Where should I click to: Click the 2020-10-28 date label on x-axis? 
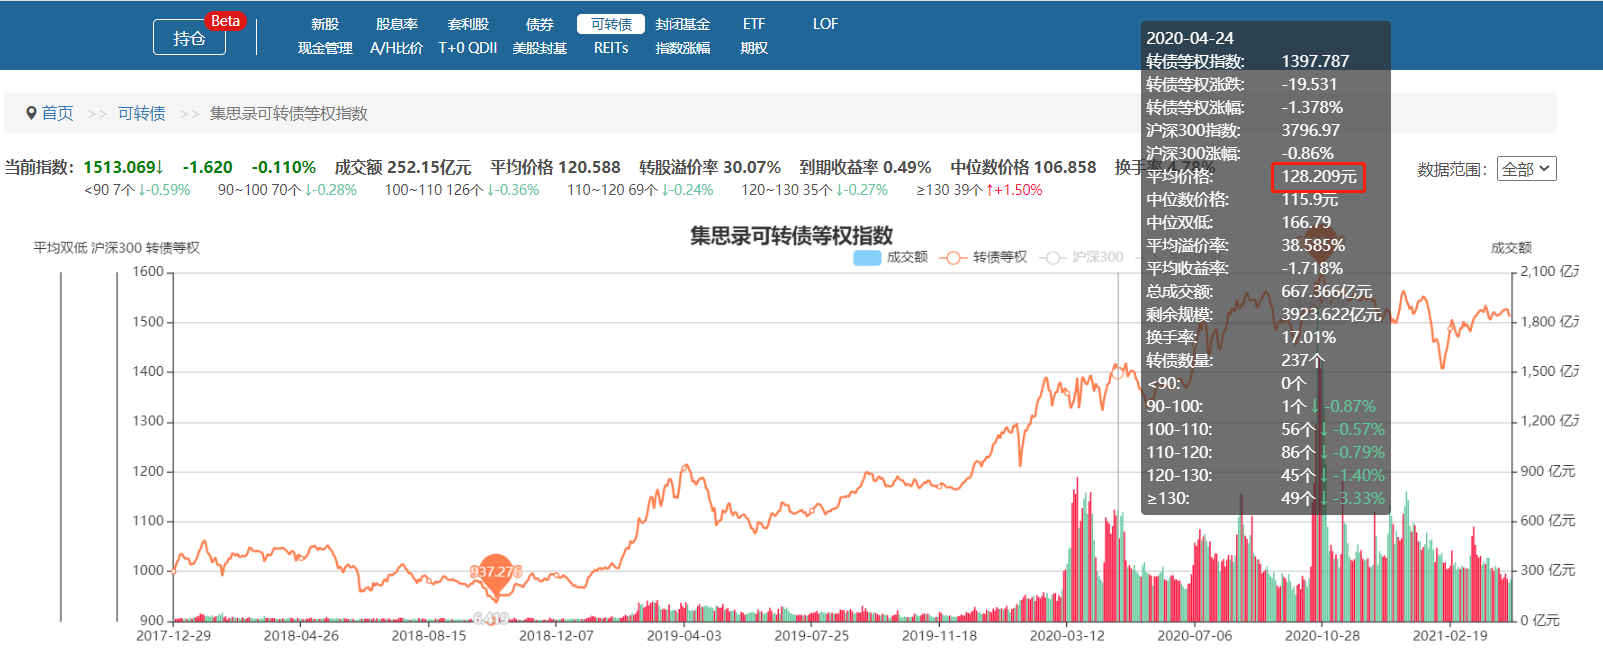(x=1322, y=635)
